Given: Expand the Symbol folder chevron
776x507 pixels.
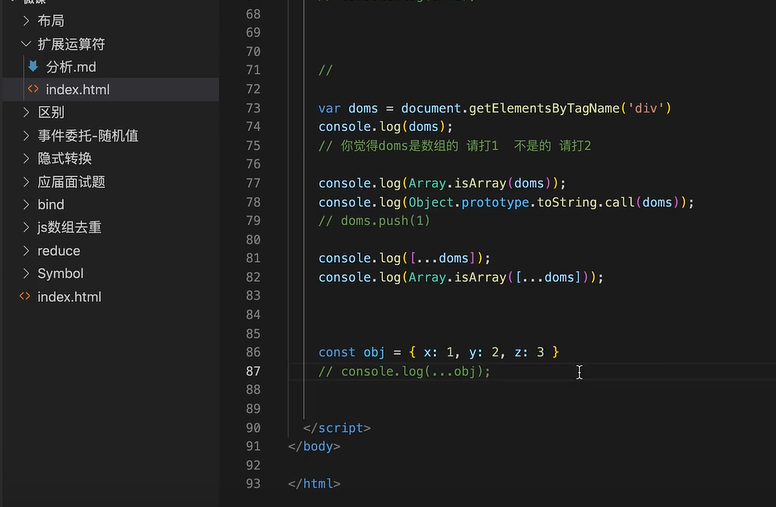Looking at the screenshot, I should pyautogui.click(x=26, y=273).
